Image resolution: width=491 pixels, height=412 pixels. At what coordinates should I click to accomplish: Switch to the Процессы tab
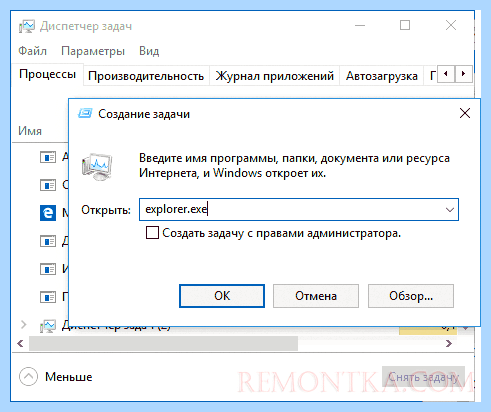coord(47,74)
